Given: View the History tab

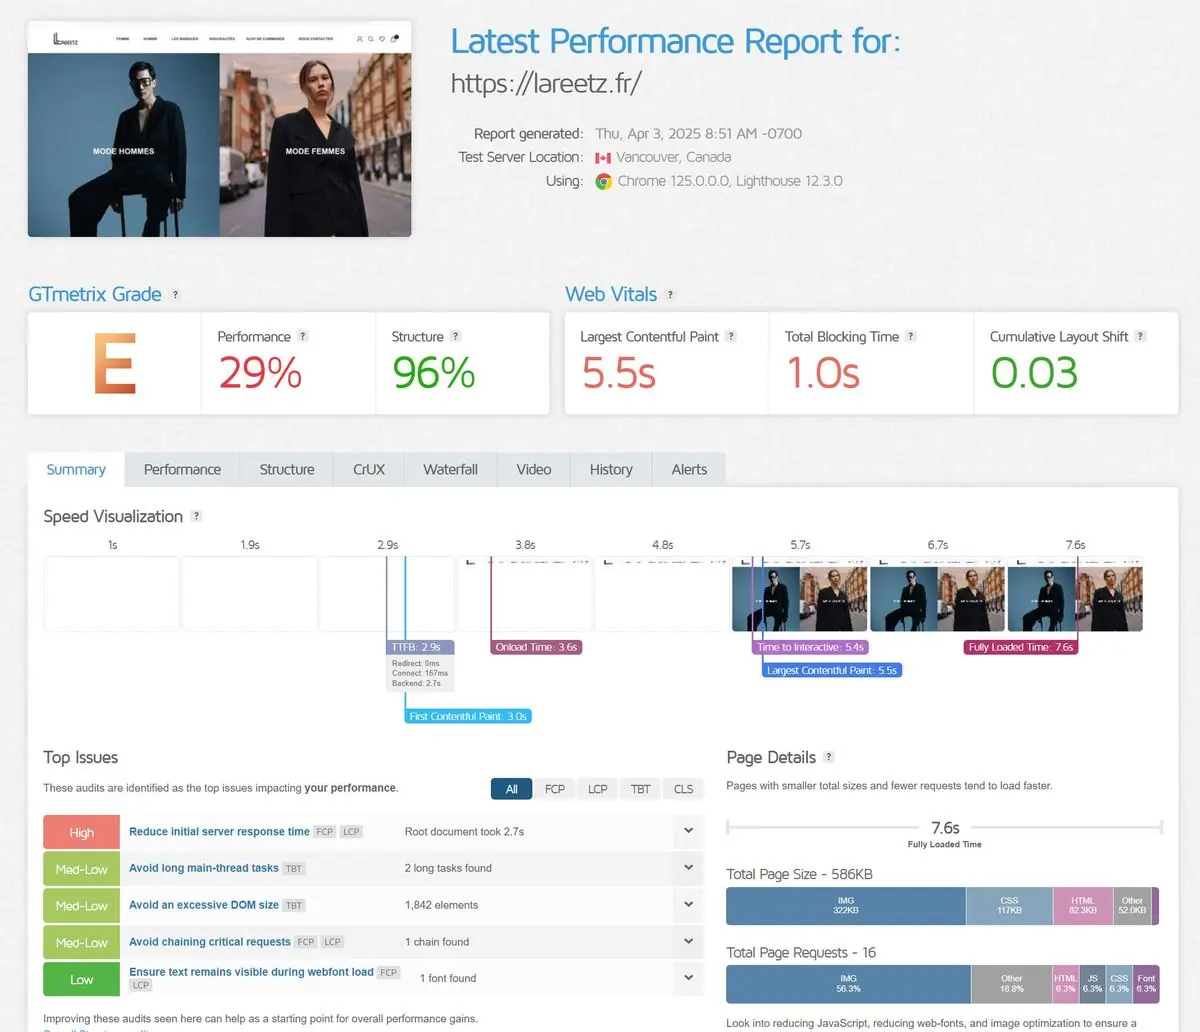Looking at the screenshot, I should point(611,470).
